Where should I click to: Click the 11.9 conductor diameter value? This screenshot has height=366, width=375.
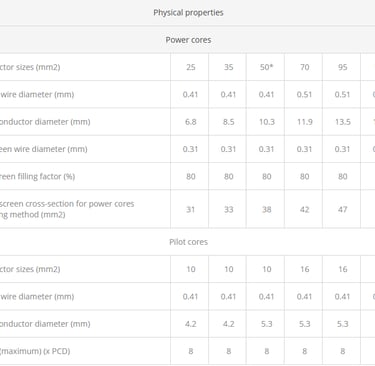tap(304, 122)
